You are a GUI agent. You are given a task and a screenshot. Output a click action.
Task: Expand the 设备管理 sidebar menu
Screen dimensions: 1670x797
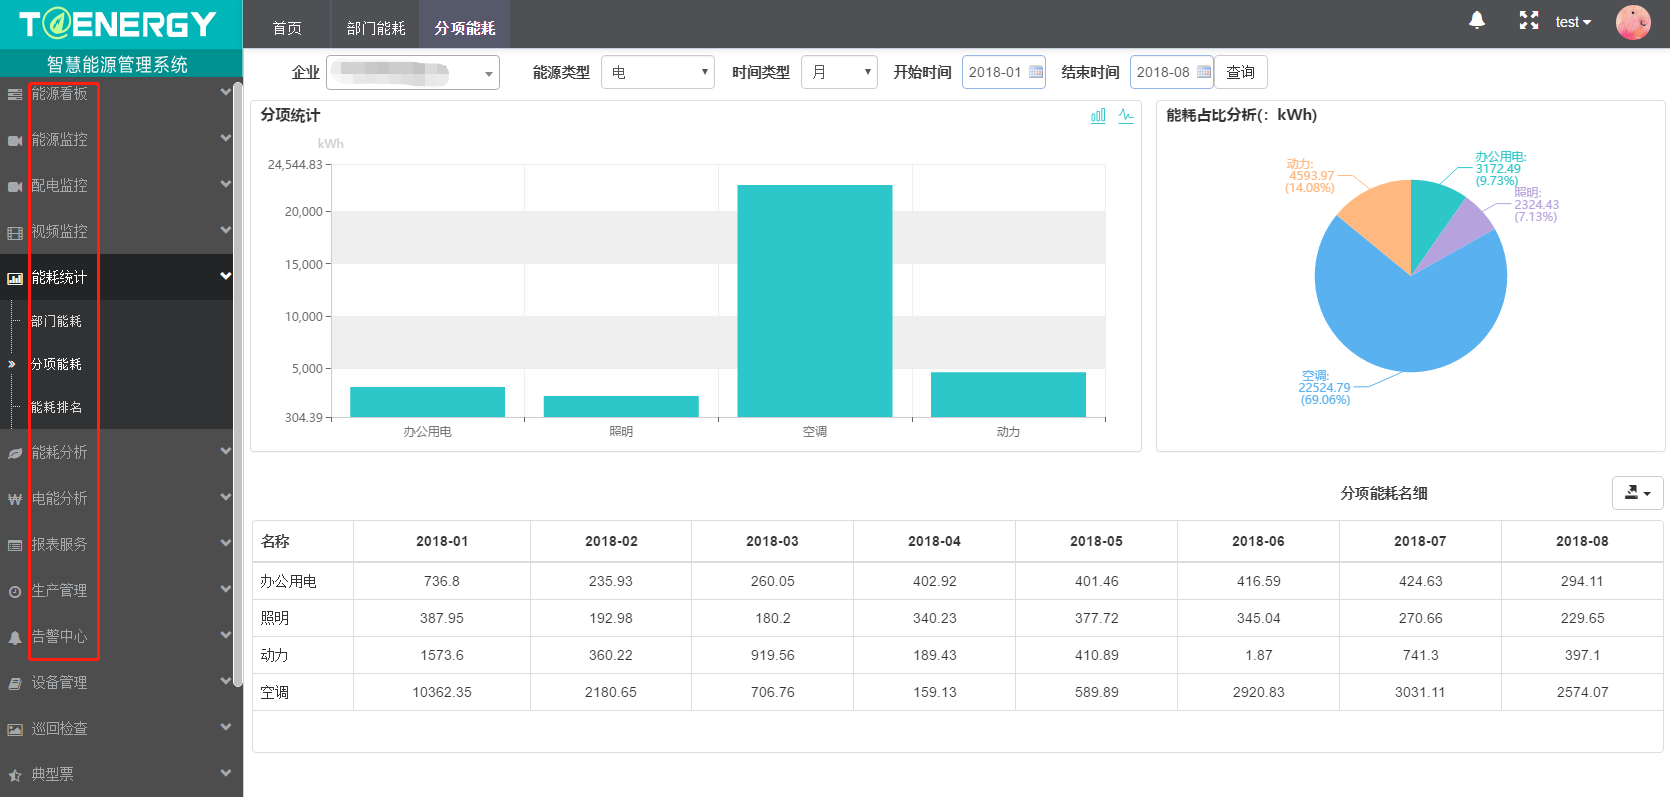click(x=60, y=682)
